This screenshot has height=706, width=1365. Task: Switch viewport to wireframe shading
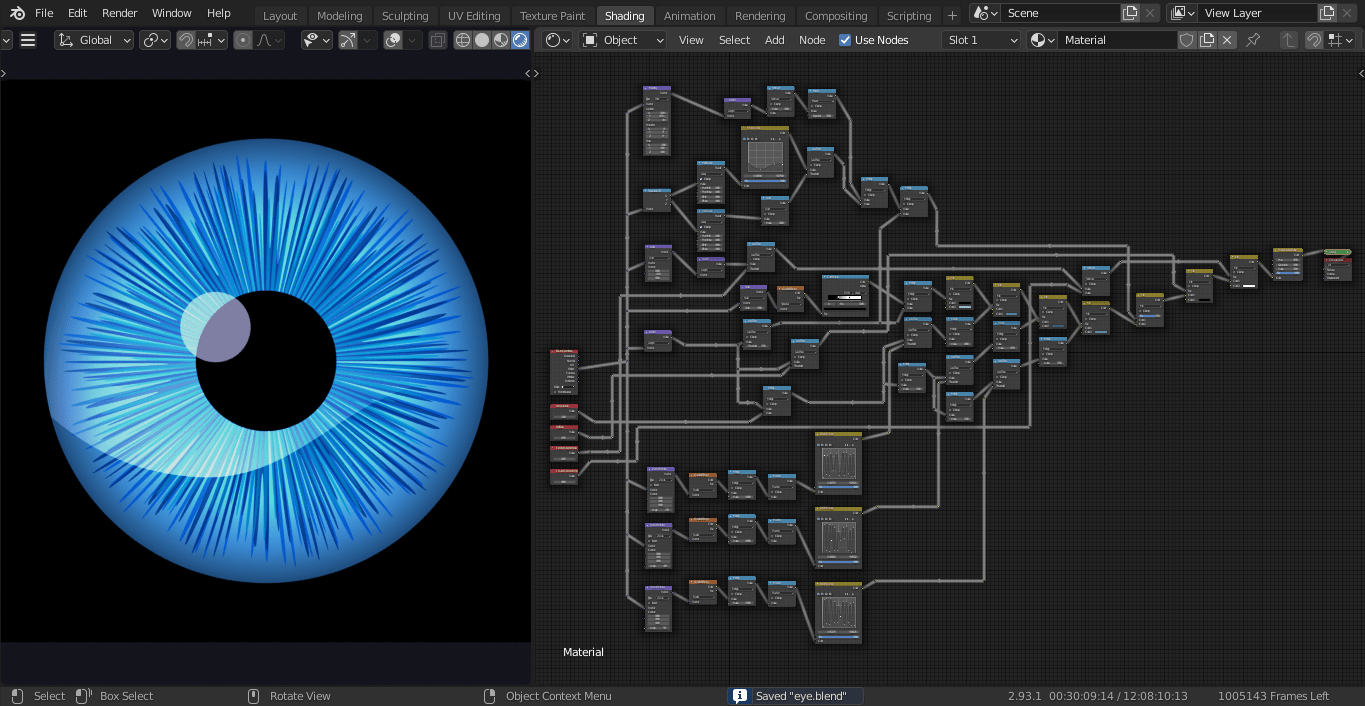tap(463, 40)
